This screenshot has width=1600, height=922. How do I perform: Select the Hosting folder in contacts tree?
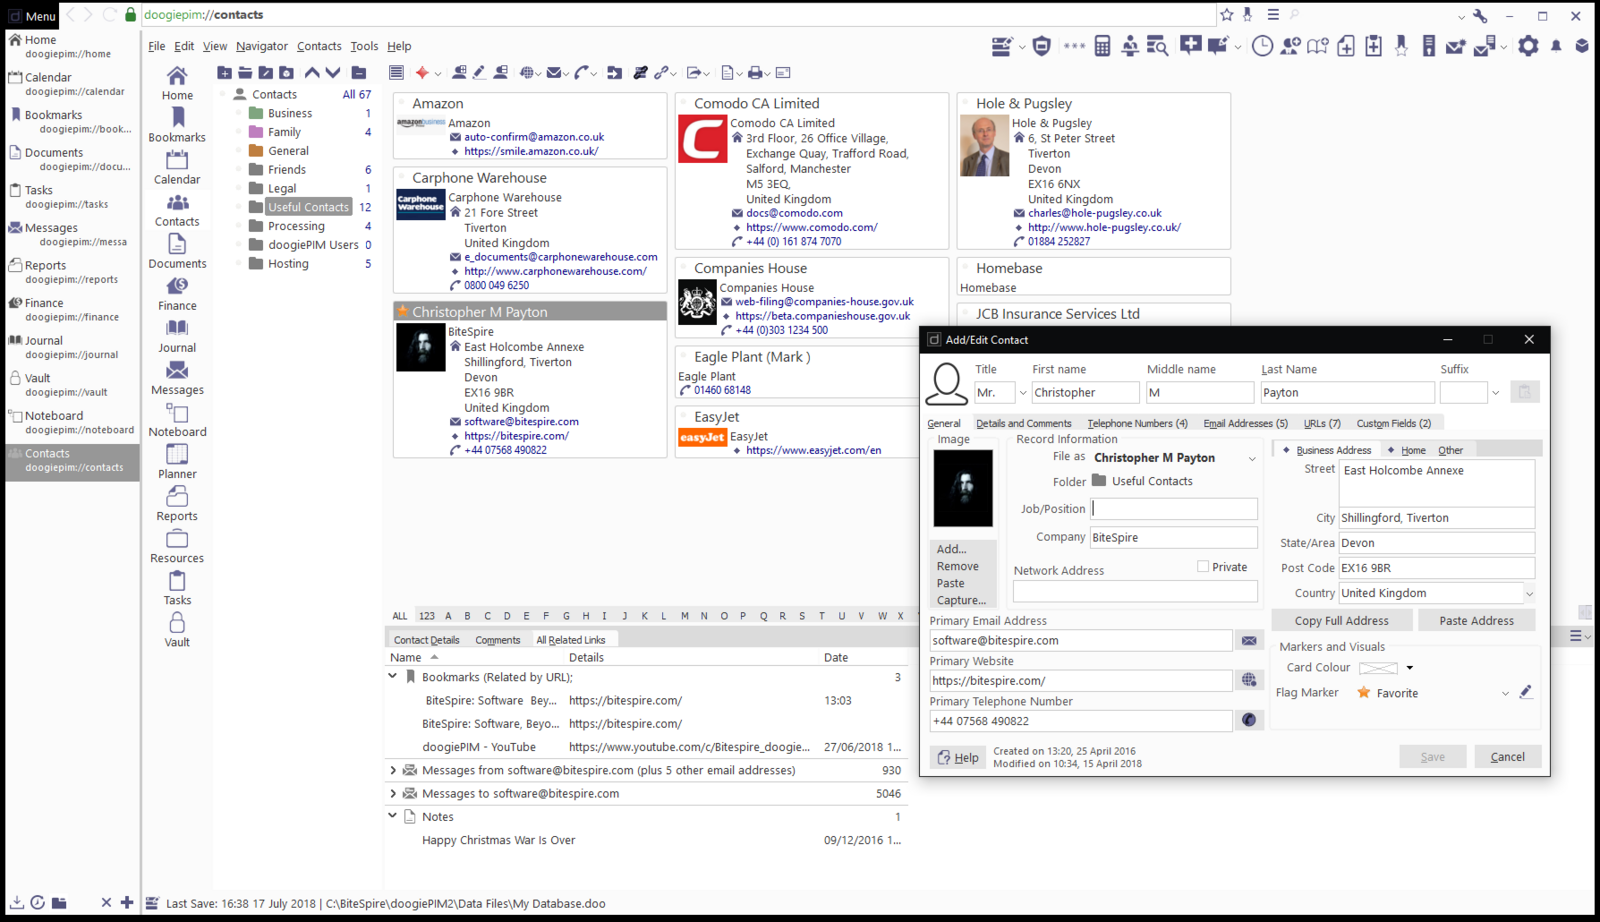tap(288, 264)
